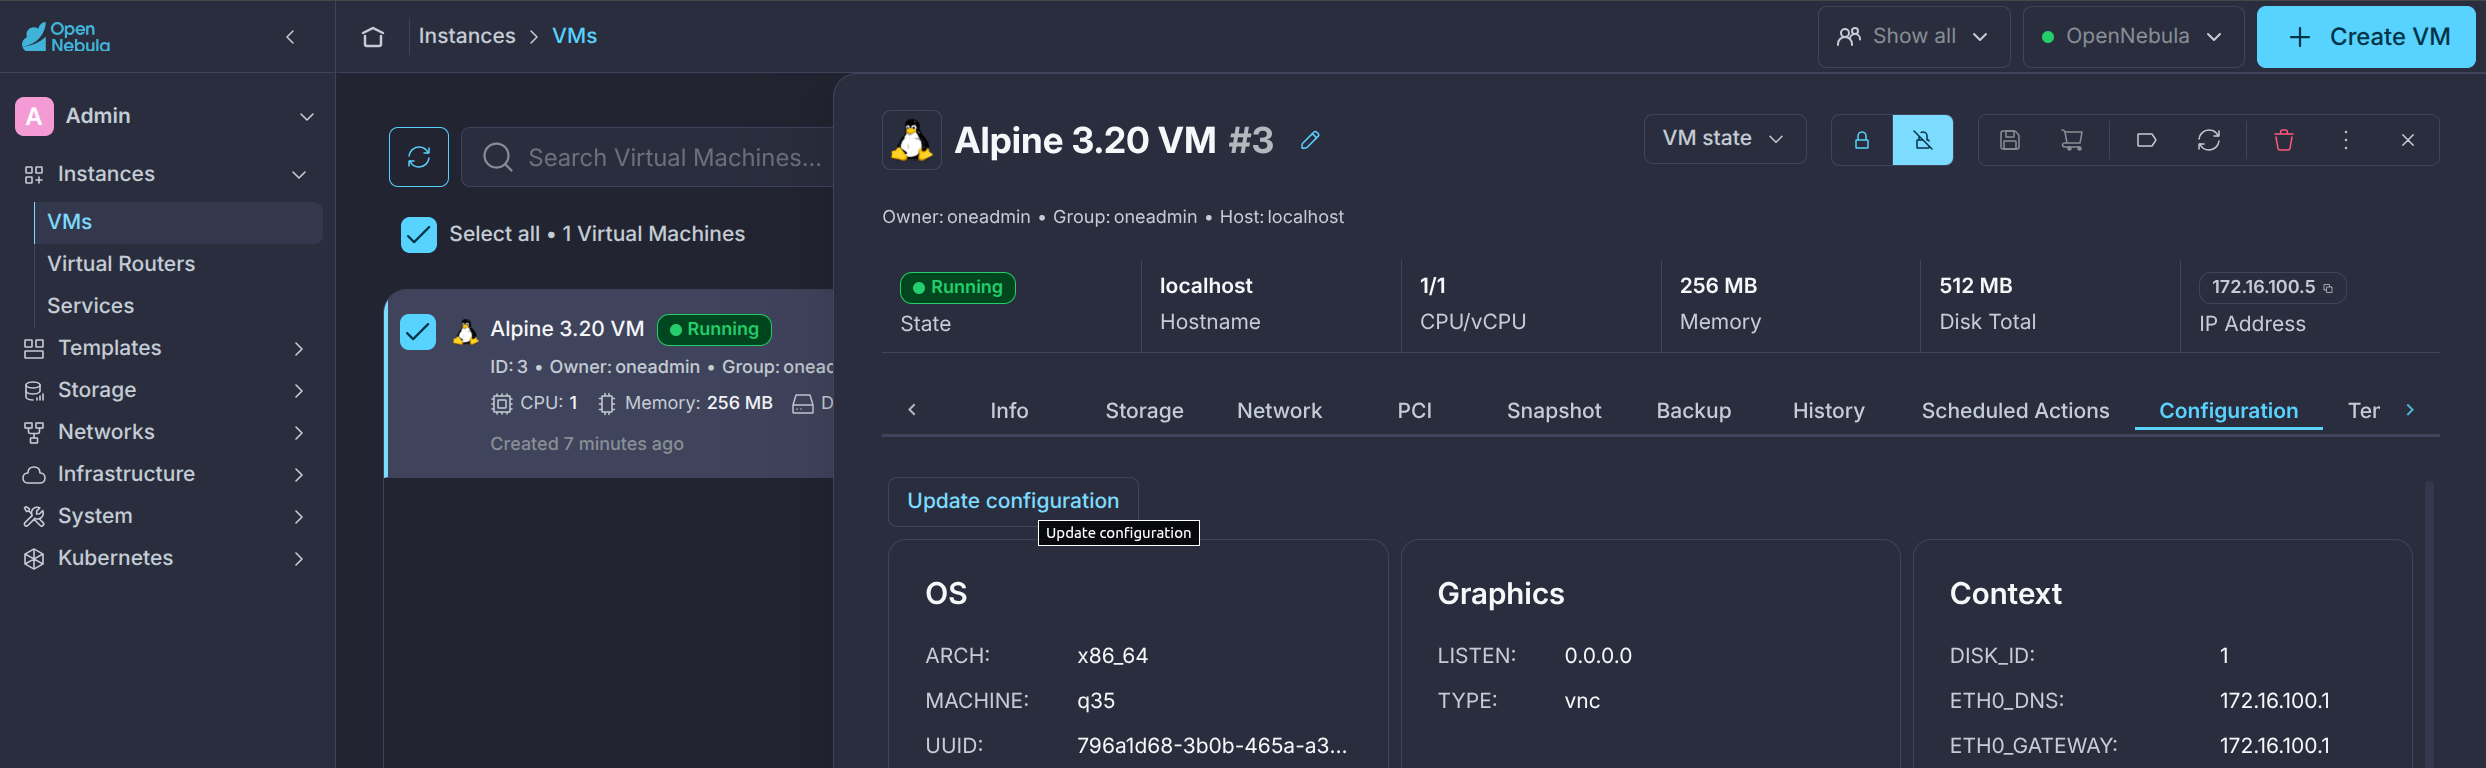Switch to the Info tab
This screenshot has width=2486, height=768.
coord(1009,411)
